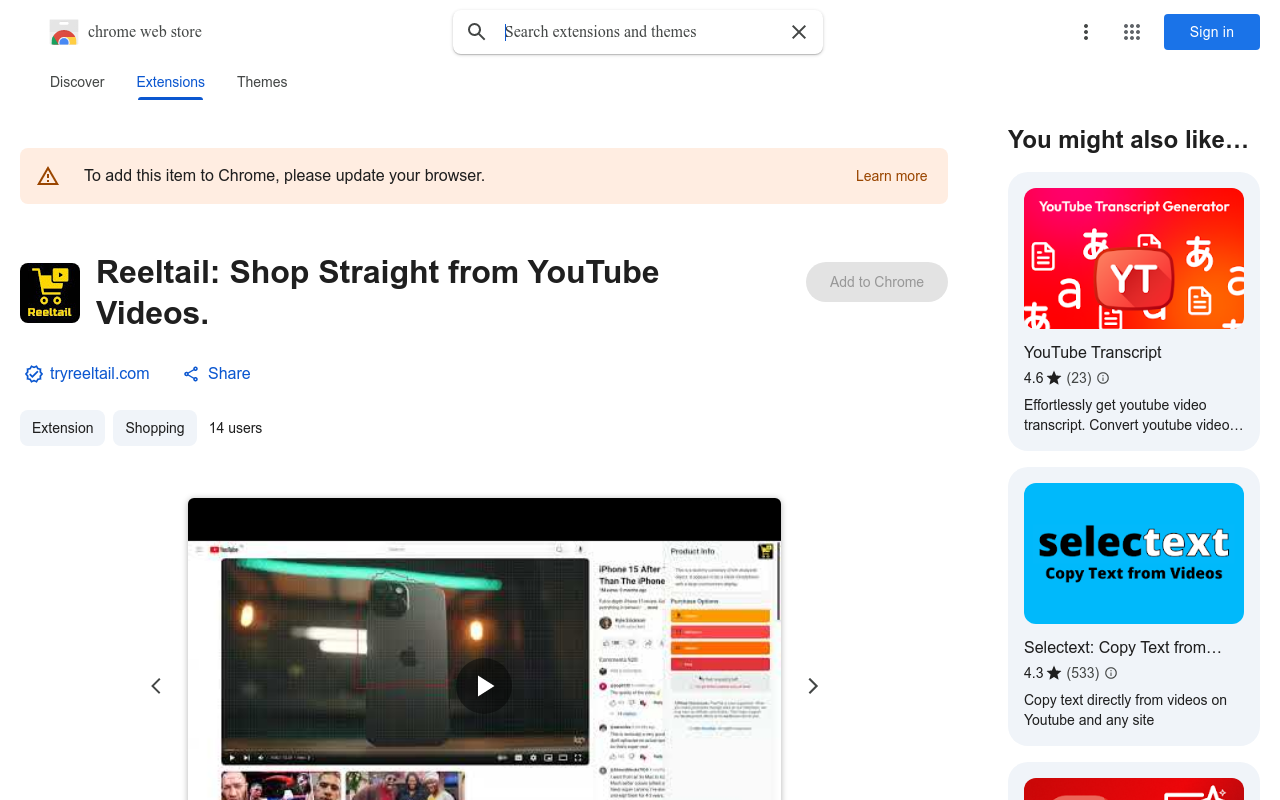Click the Sign in button
Viewport: 1280px width, 800px height.
click(1212, 32)
